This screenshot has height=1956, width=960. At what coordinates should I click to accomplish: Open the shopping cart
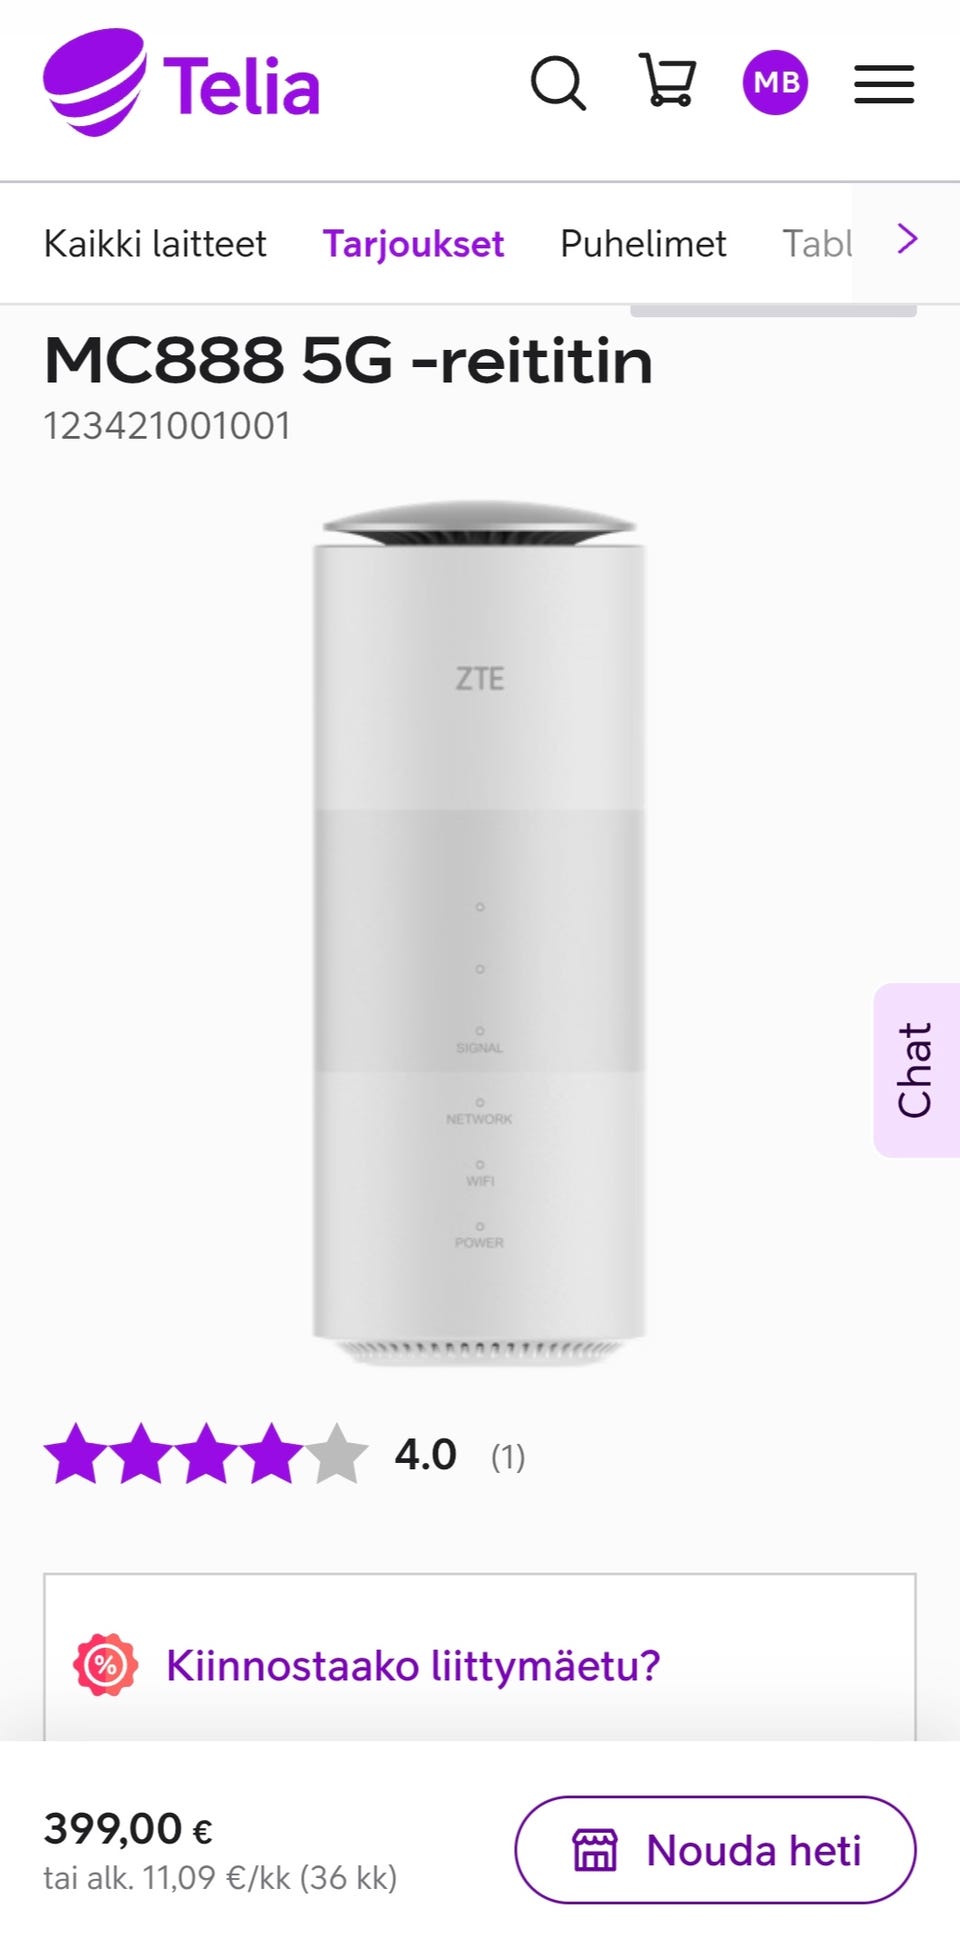pyautogui.click(x=667, y=80)
